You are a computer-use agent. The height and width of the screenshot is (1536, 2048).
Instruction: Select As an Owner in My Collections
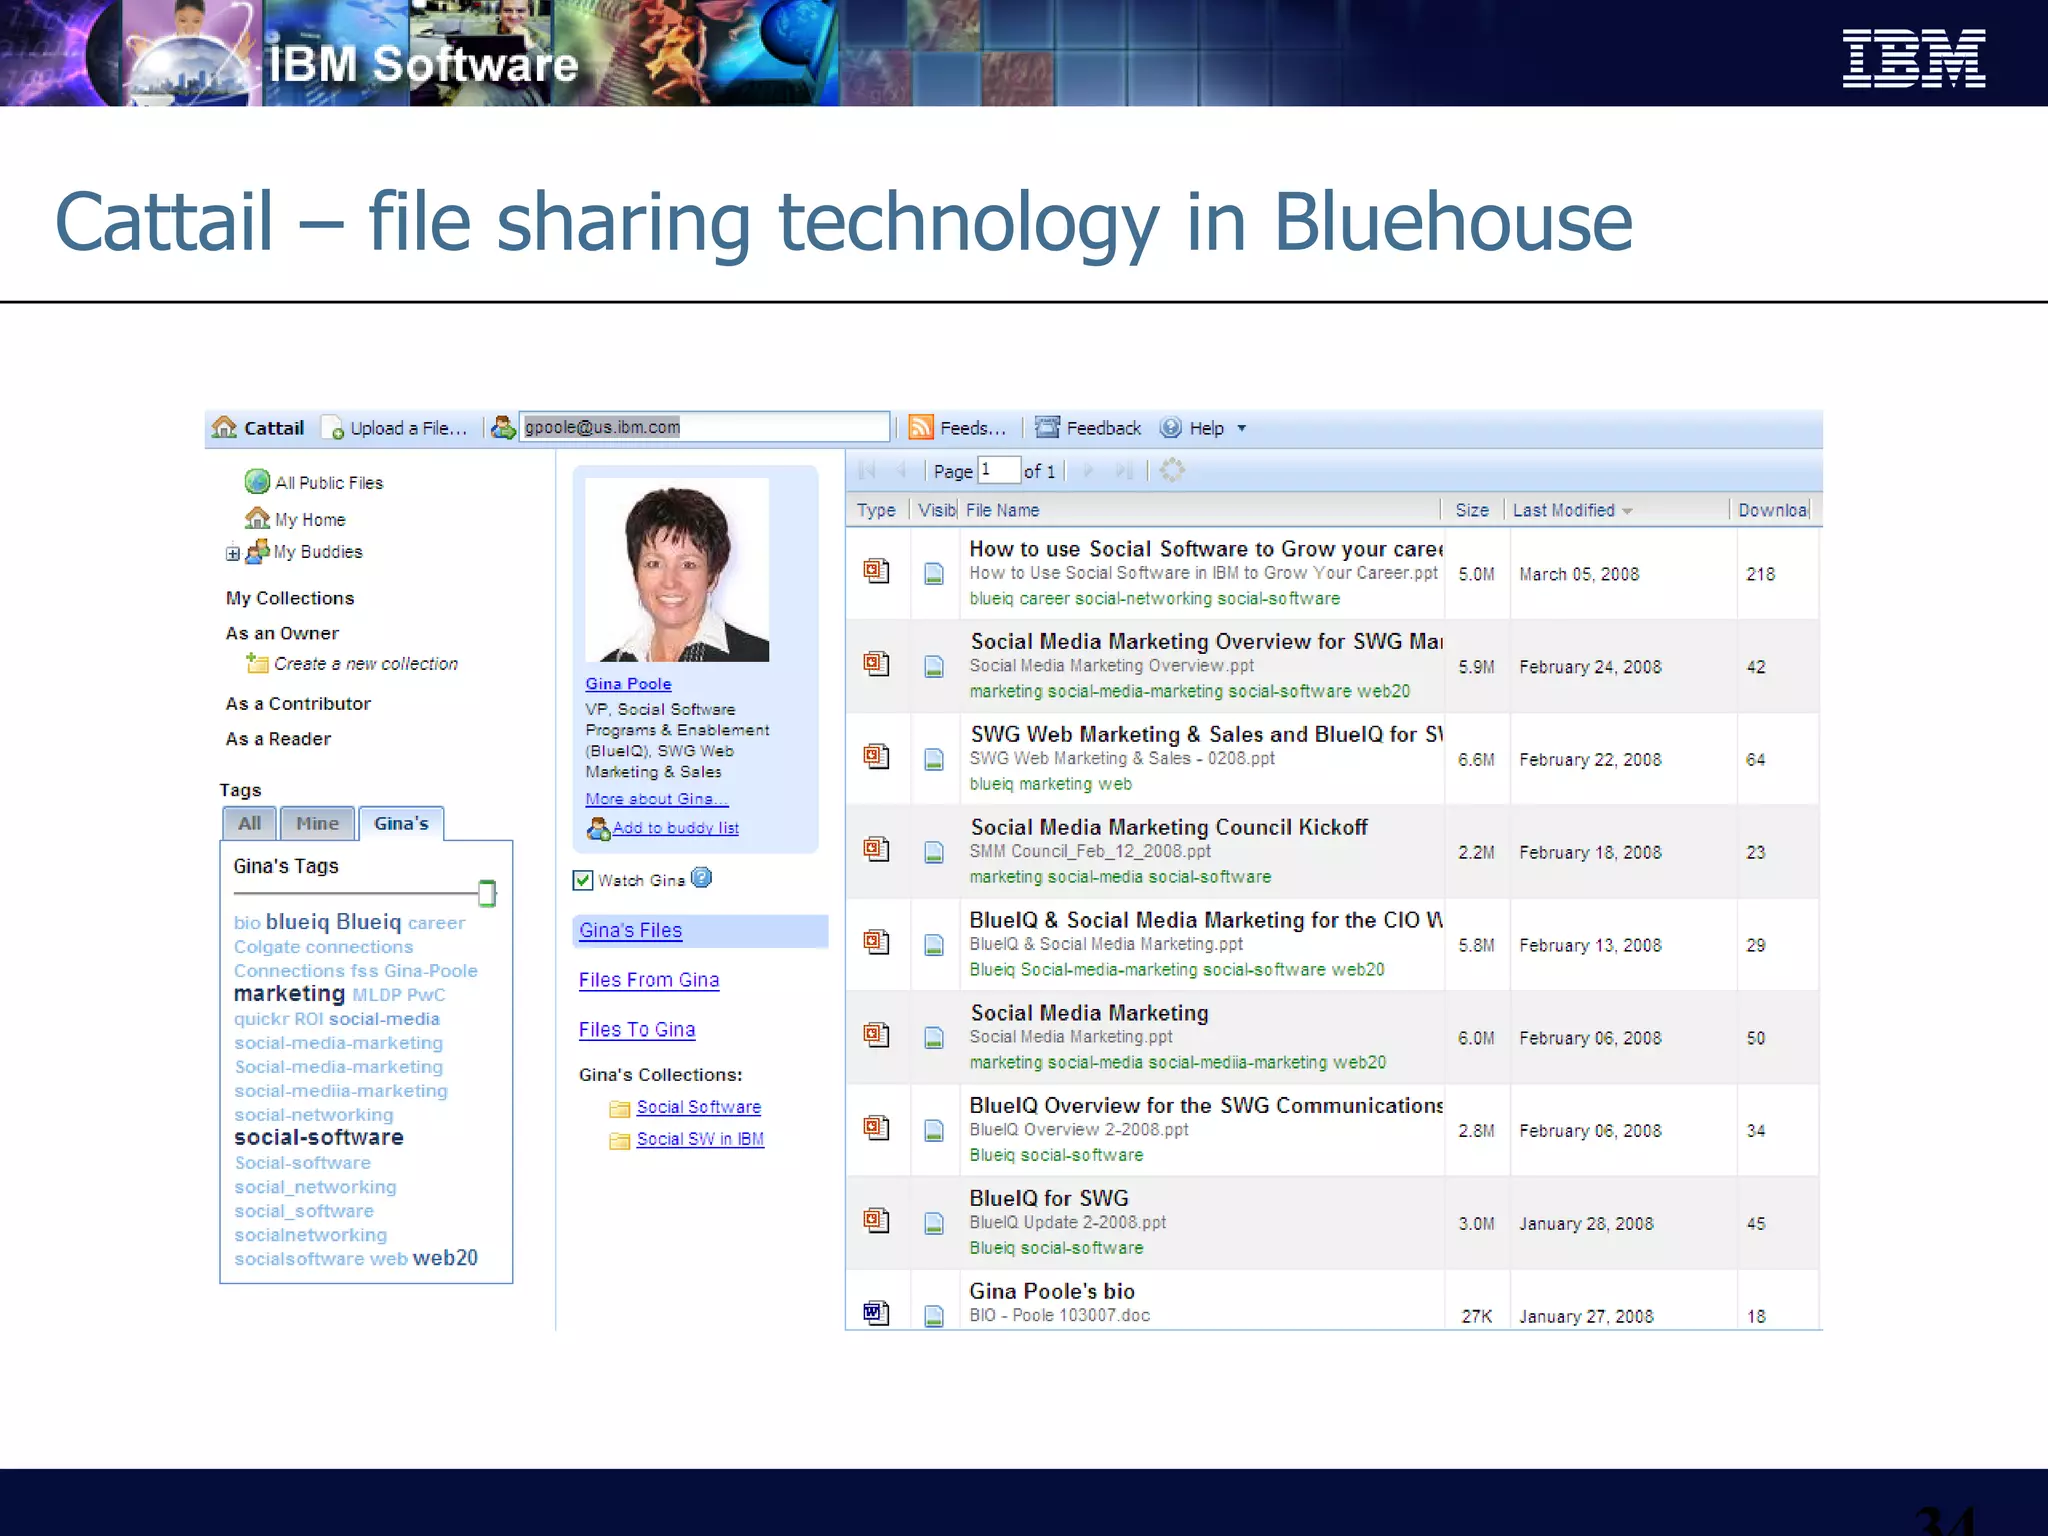[x=282, y=633]
